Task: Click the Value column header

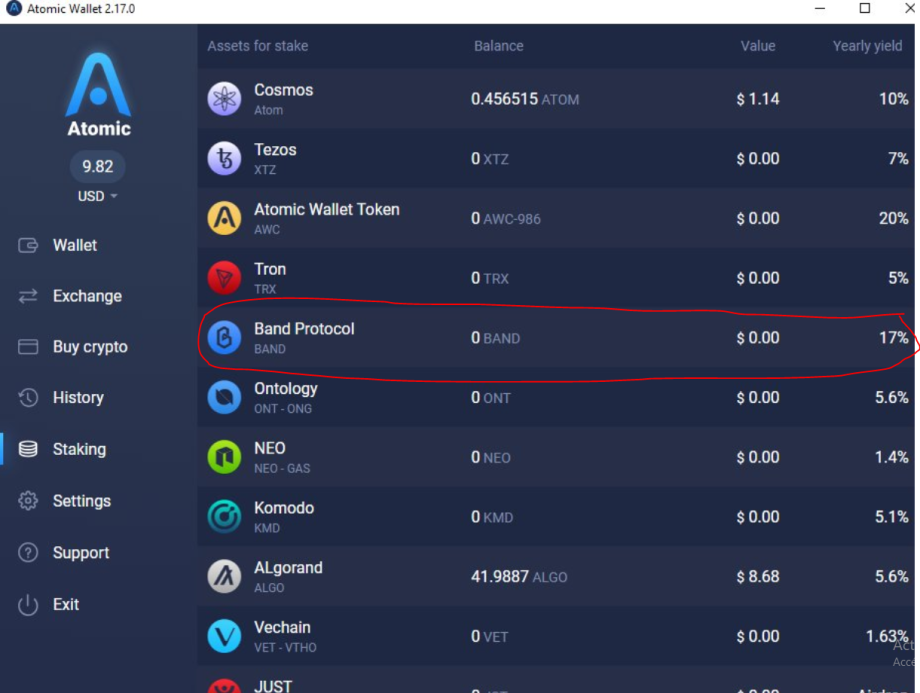Action: [x=758, y=46]
